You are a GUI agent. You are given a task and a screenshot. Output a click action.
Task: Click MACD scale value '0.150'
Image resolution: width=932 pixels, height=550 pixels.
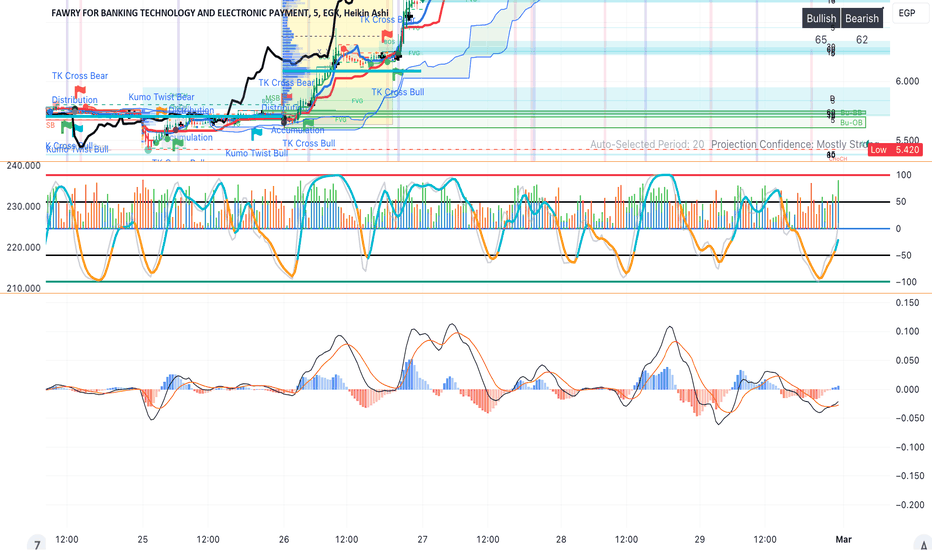(x=907, y=303)
